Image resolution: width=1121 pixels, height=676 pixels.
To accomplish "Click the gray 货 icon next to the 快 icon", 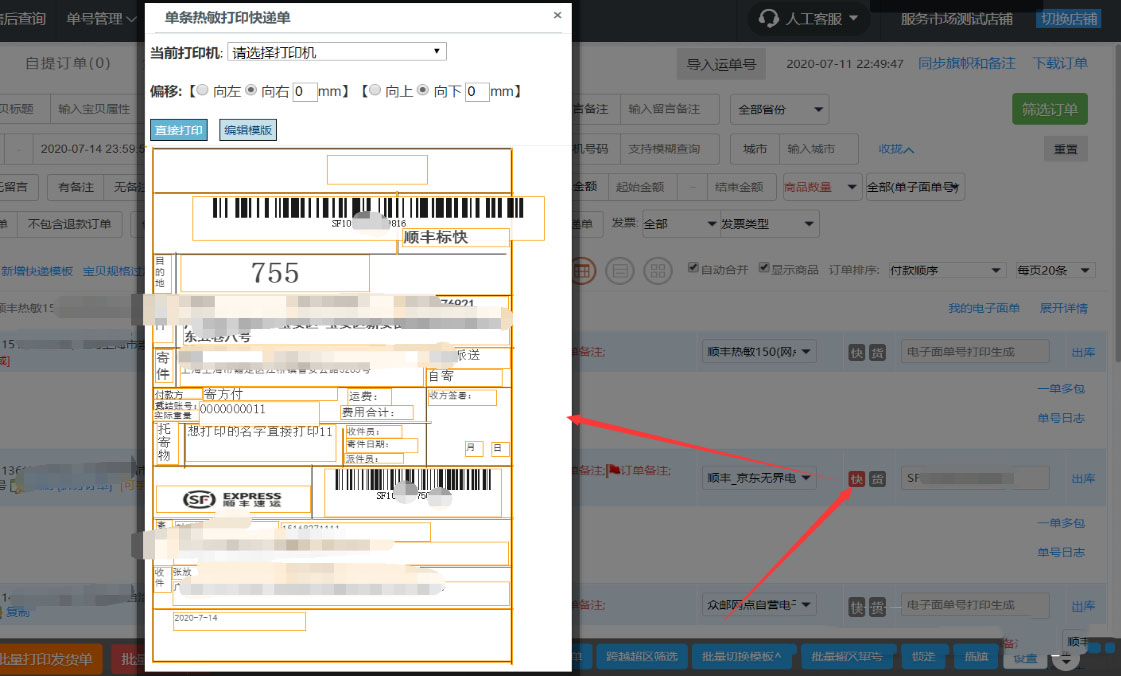I will (x=877, y=479).
